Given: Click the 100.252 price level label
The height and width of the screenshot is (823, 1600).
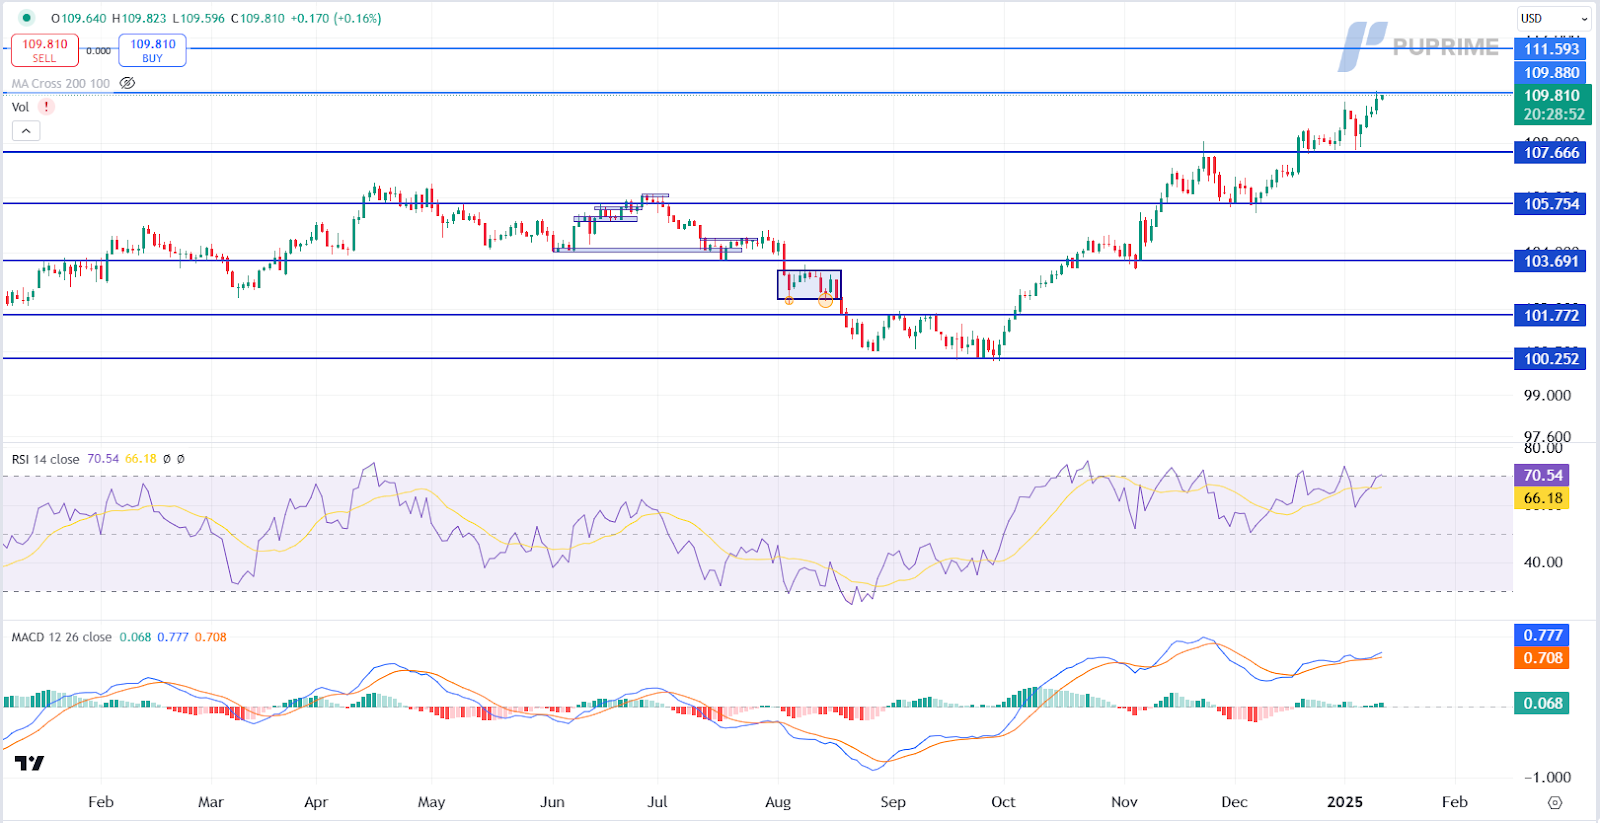Looking at the screenshot, I should tap(1551, 359).
